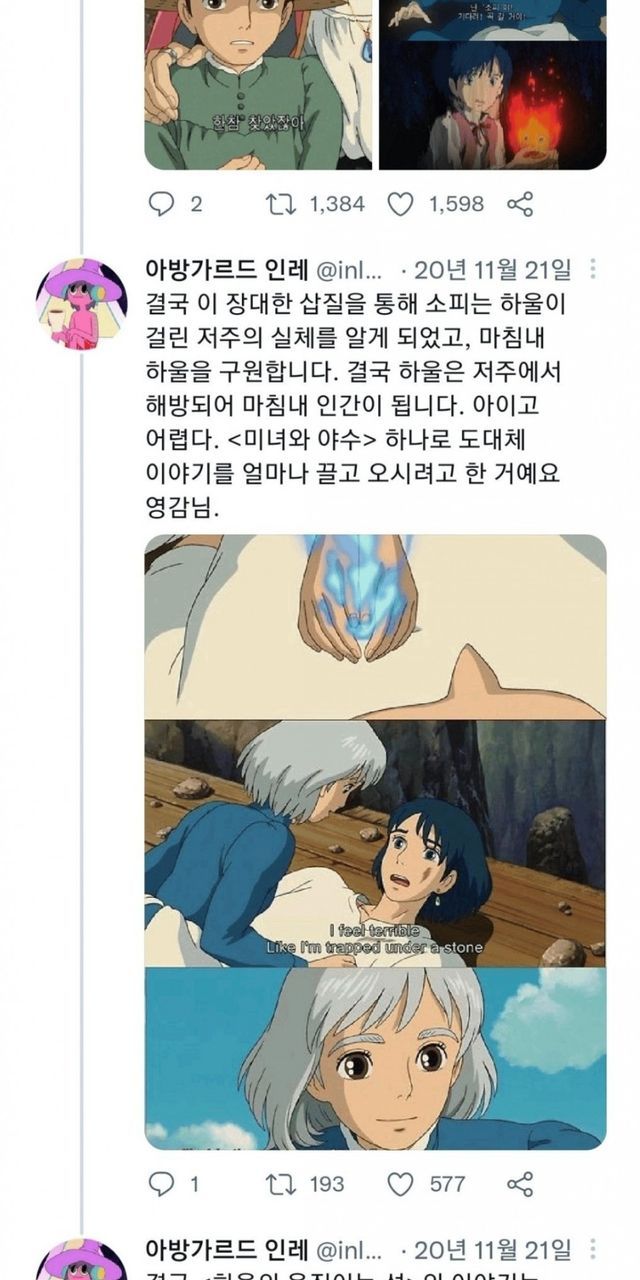View the boy in green shirt image
This screenshot has height=1280, width=640.
point(259,85)
